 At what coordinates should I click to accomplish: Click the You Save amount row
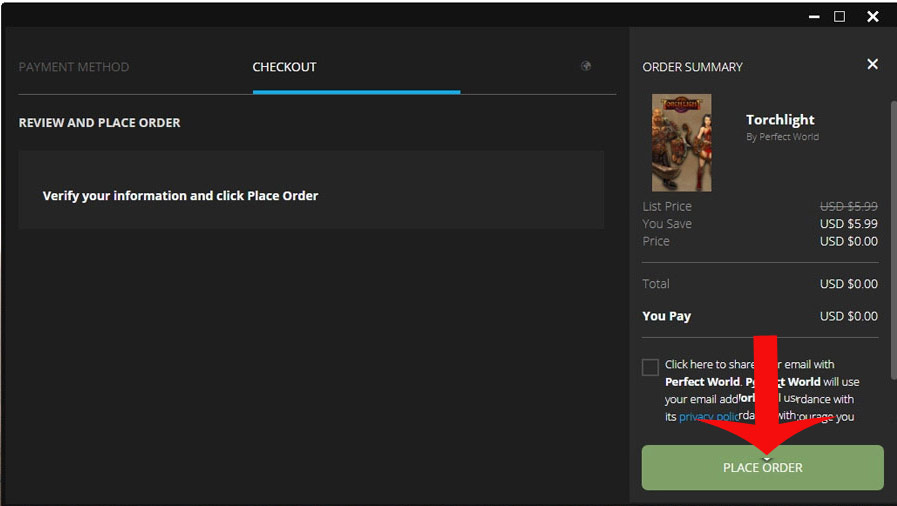[760, 224]
